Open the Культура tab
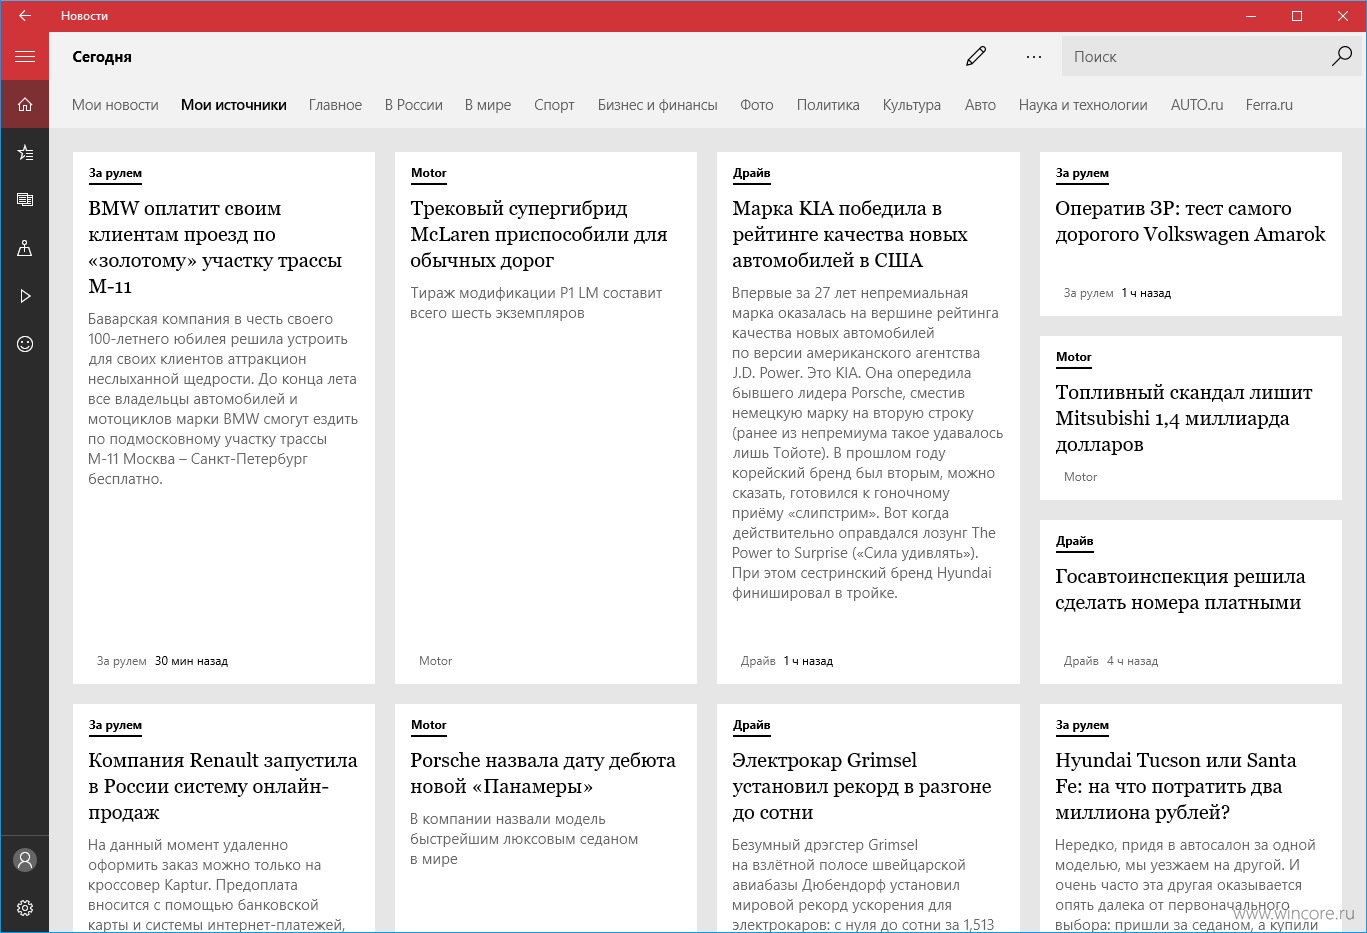1367x933 pixels. tap(912, 105)
